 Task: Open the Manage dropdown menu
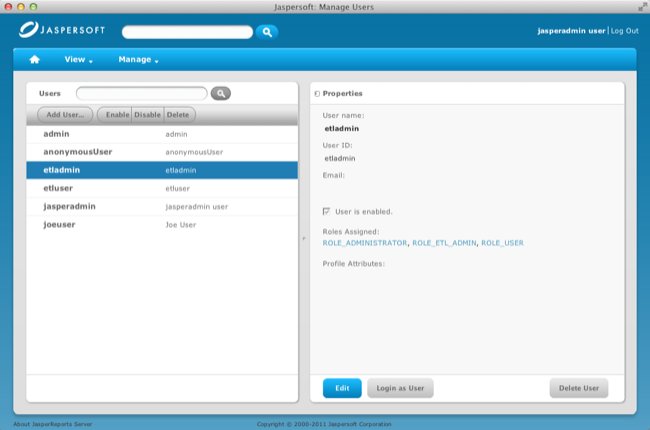click(x=138, y=60)
